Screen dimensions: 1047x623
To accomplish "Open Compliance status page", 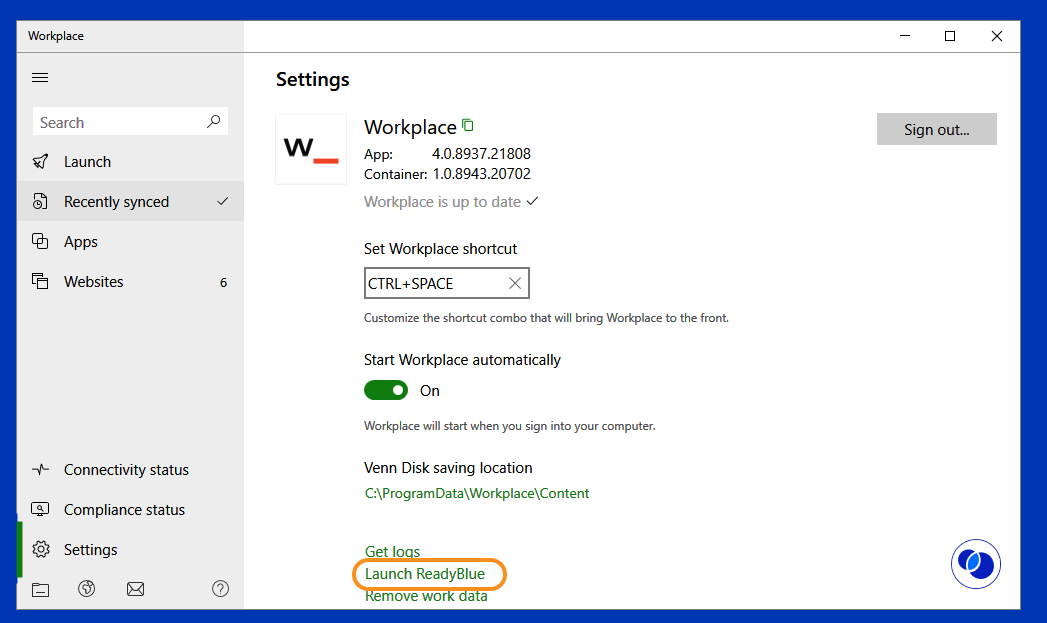I will (x=130, y=509).
